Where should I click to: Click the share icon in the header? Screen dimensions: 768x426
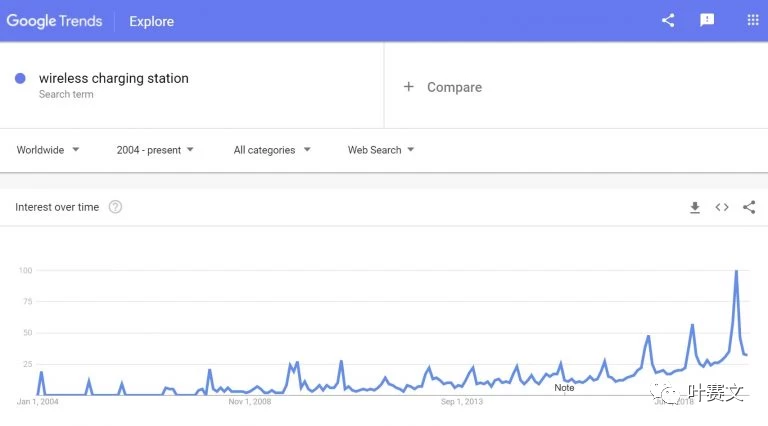pos(668,20)
